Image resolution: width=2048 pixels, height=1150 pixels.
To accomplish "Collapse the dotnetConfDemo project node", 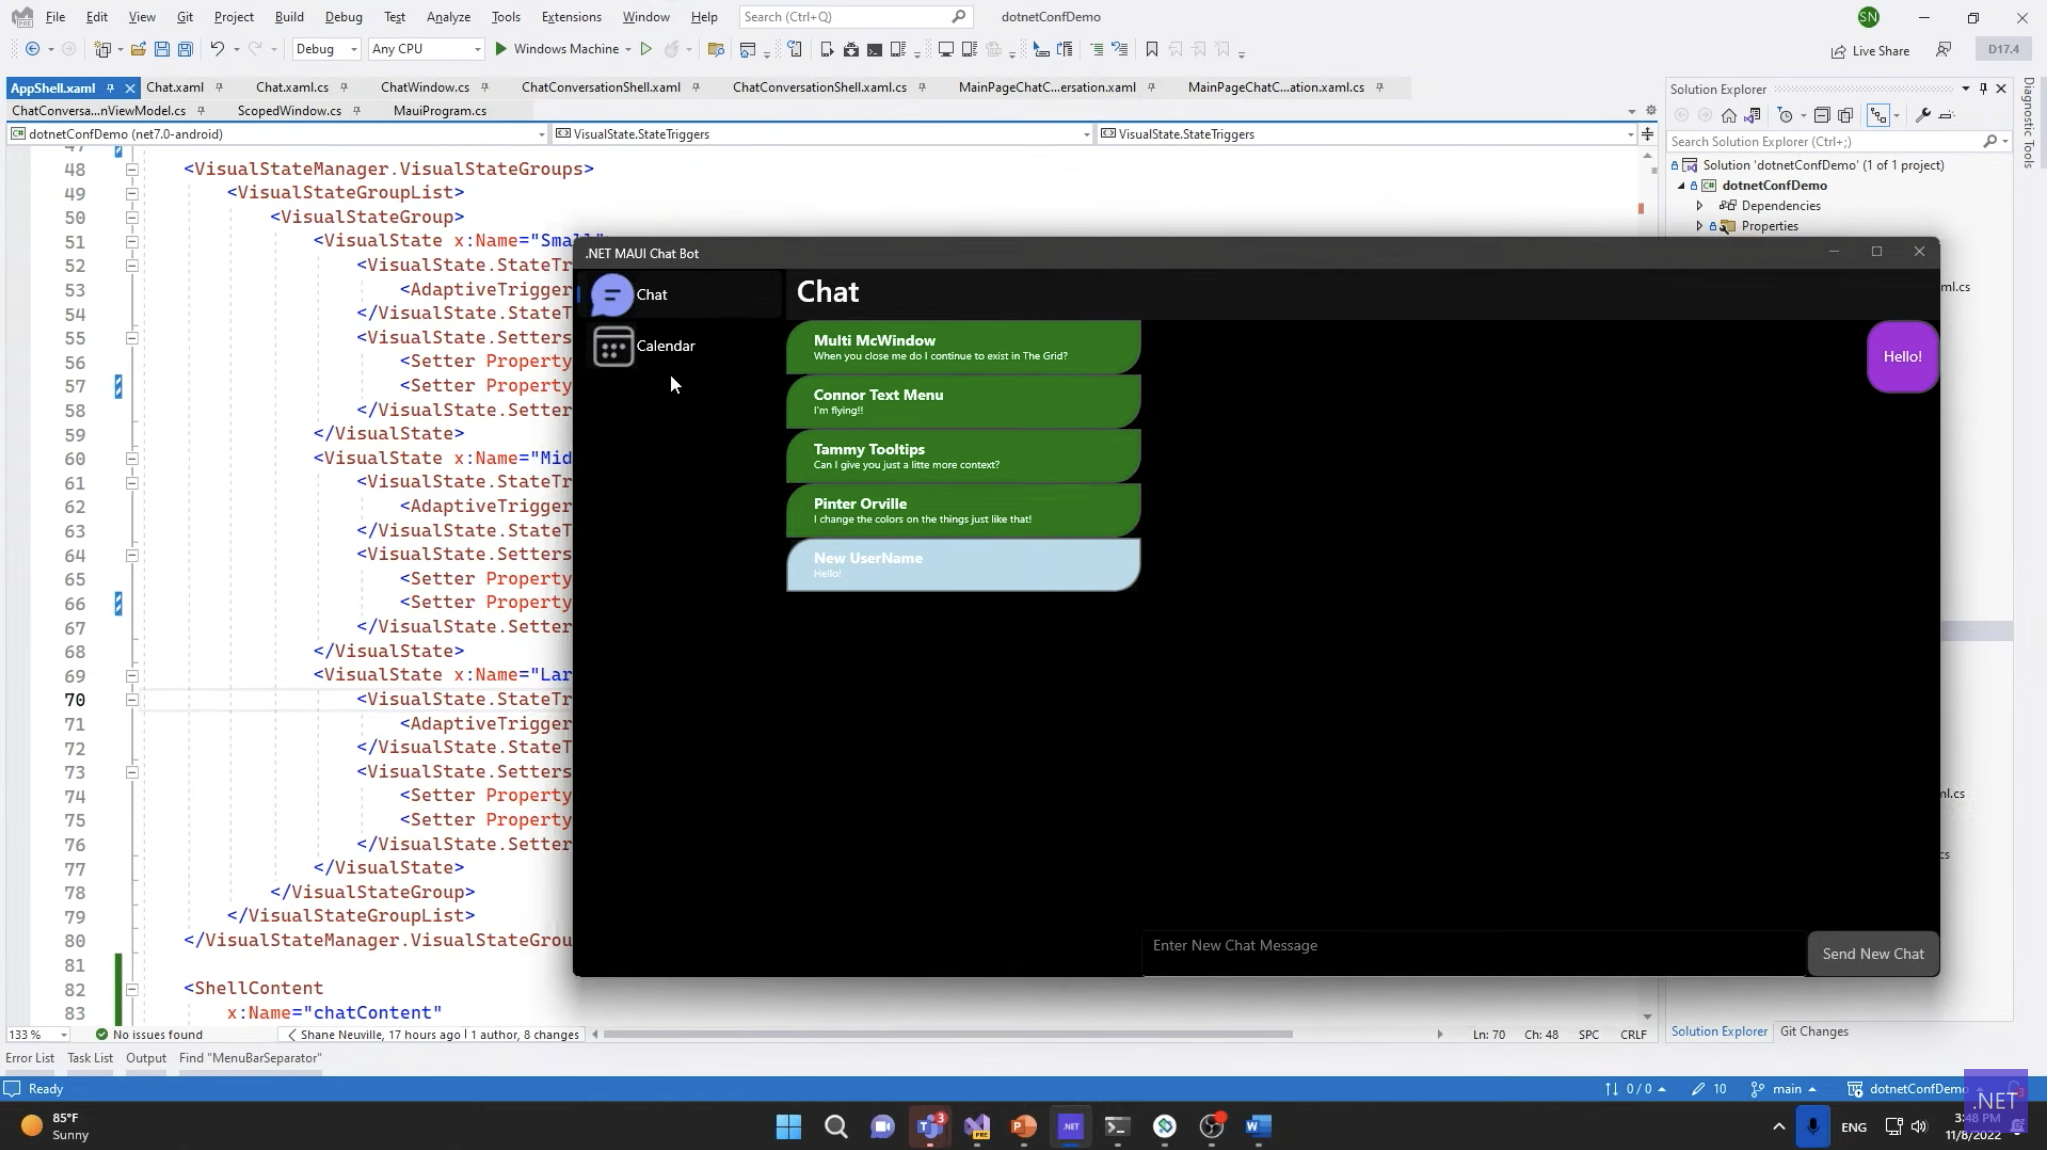I will point(1681,186).
